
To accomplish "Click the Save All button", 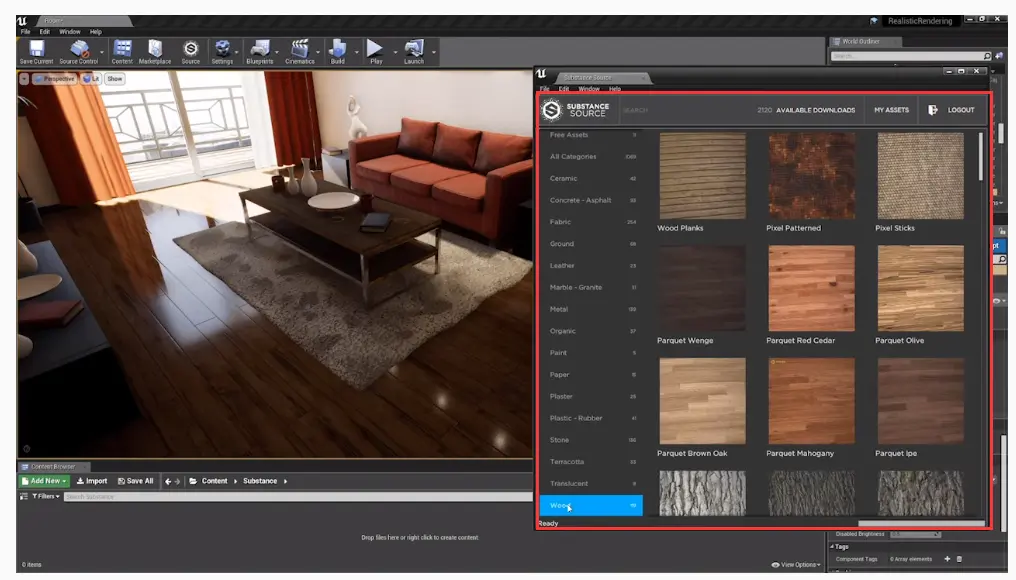I will tap(135, 481).
